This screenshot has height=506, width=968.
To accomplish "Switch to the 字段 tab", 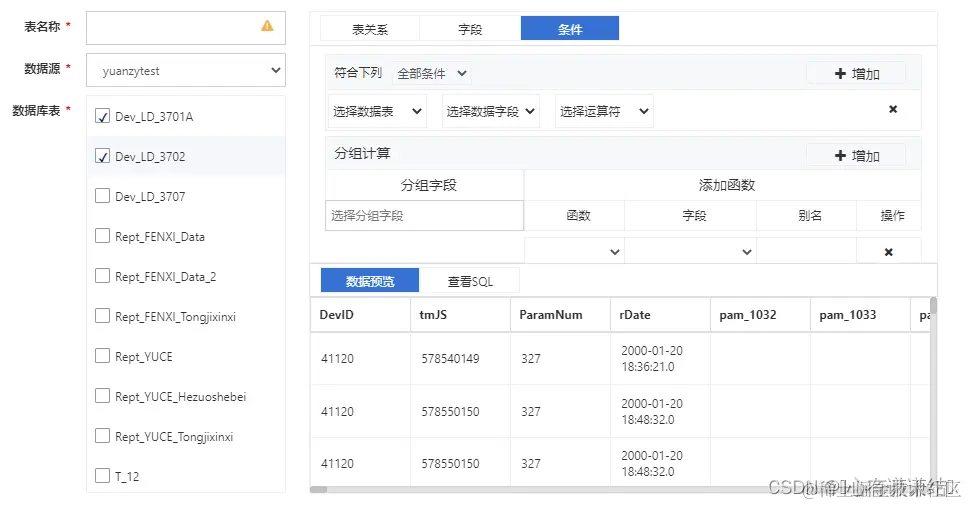I will click(470, 29).
